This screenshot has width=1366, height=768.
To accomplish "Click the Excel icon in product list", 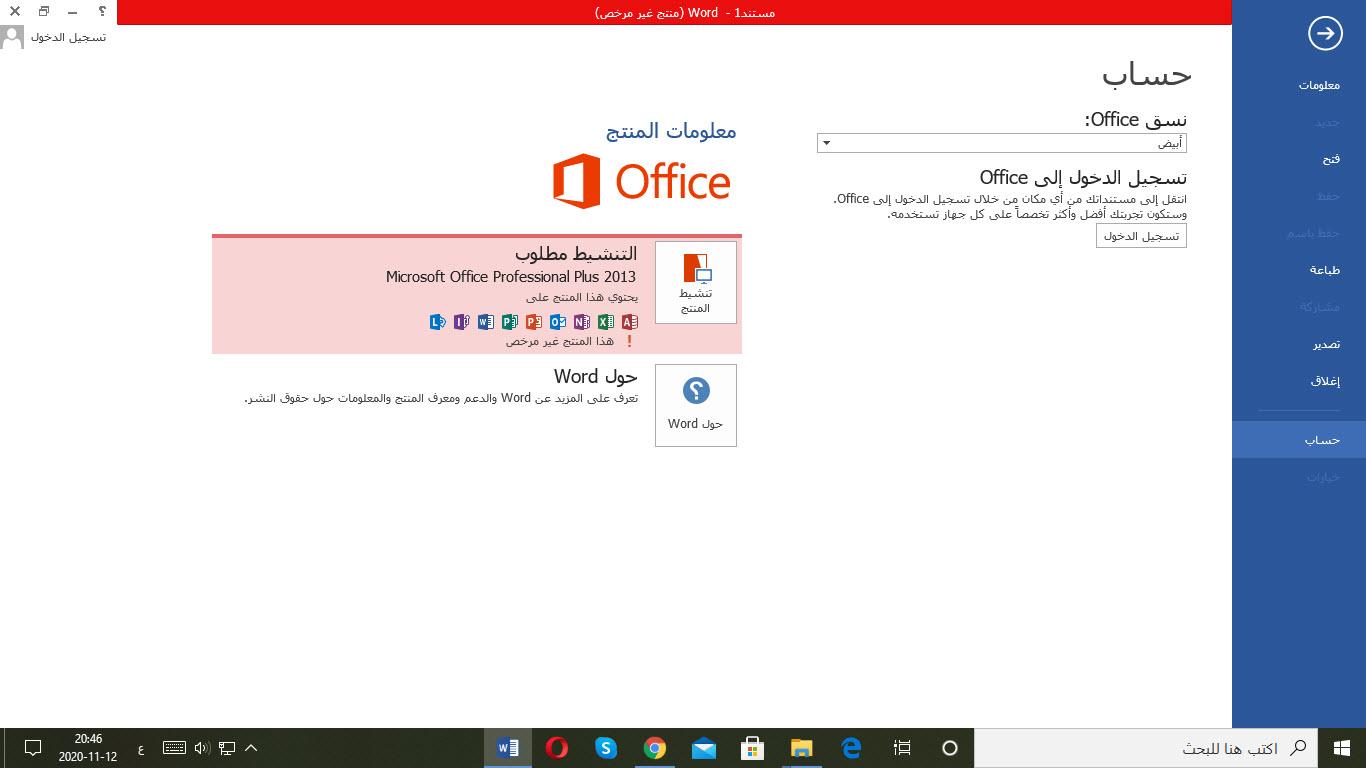I will click(x=605, y=322).
